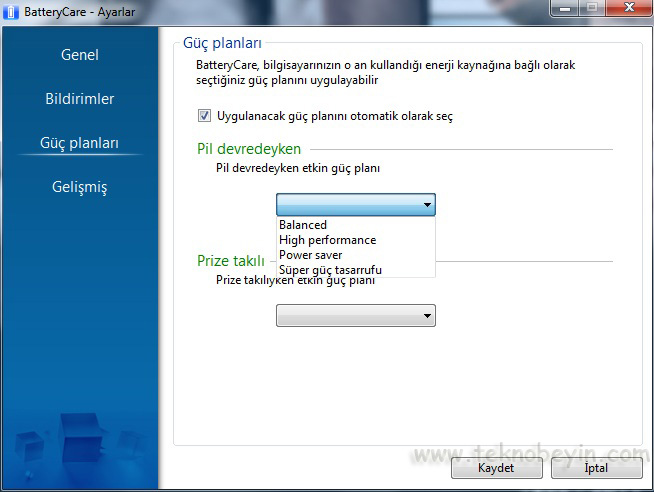Open the Genel settings tab

pos(80,55)
